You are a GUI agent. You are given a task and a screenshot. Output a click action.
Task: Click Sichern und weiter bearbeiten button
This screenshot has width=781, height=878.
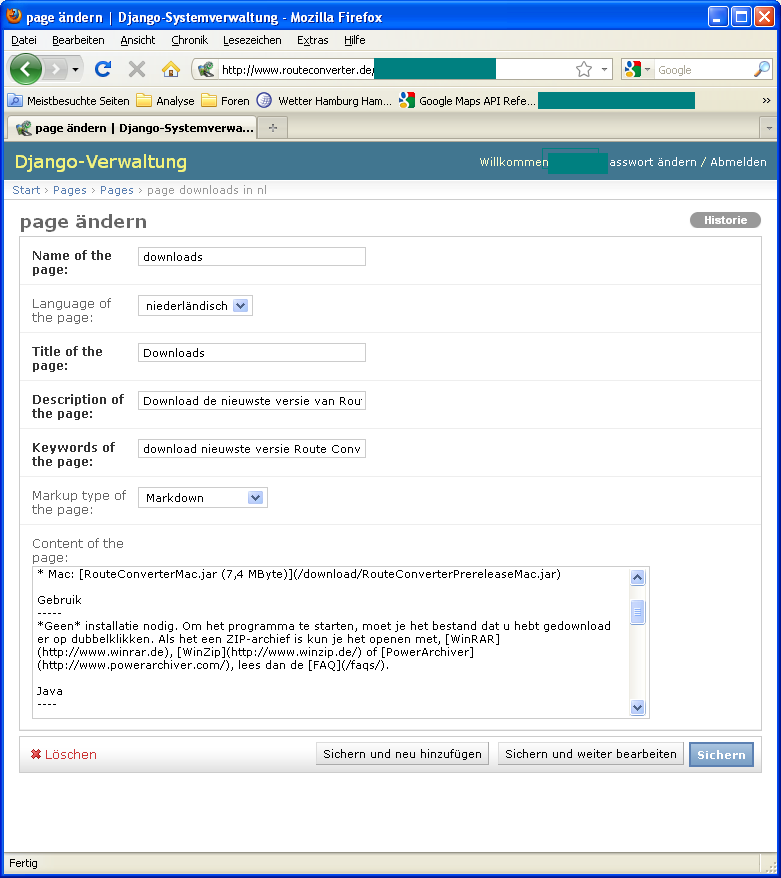coord(590,754)
